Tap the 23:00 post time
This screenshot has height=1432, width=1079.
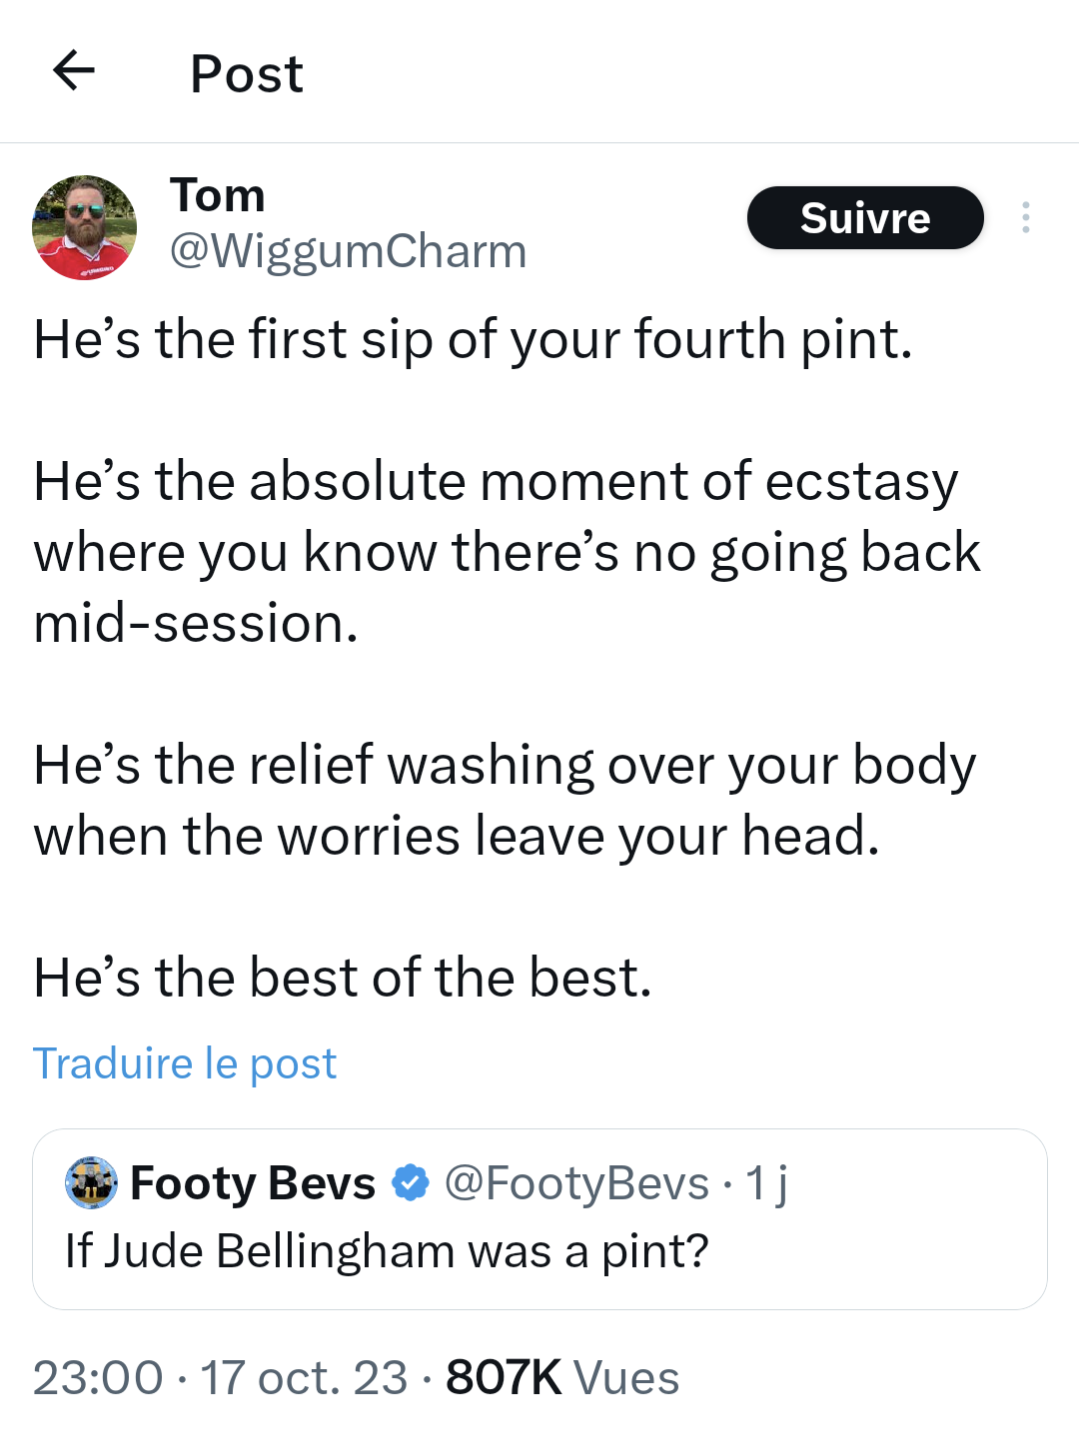pyautogui.click(x=98, y=1378)
